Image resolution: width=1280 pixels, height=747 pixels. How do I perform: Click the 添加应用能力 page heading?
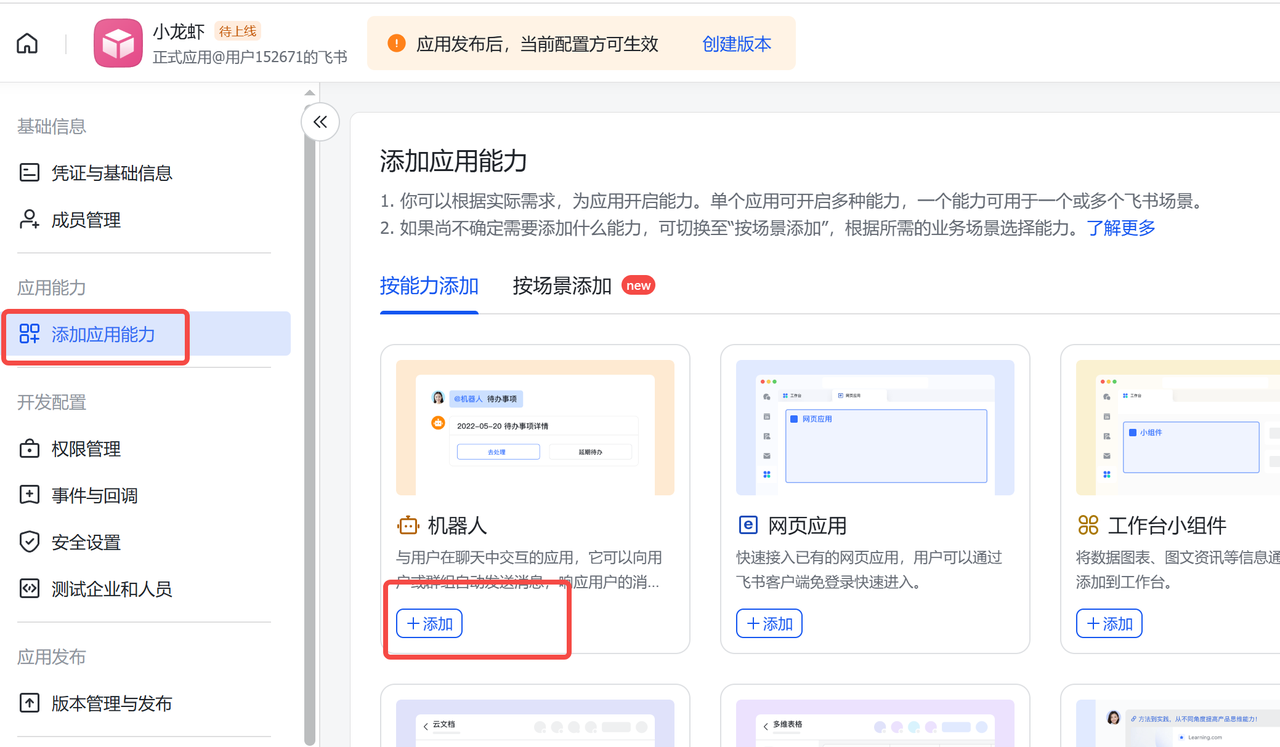pyautogui.click(x=454, y=161)
